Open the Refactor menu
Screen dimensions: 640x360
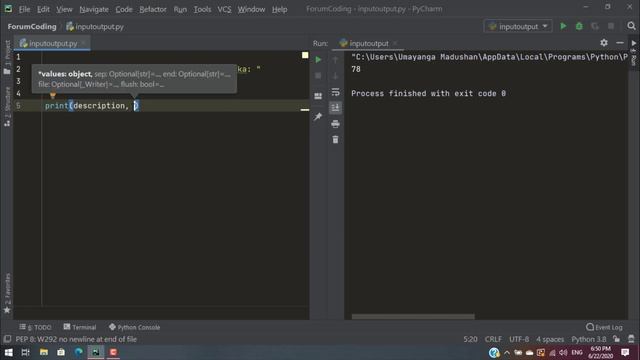pos(153,9)
